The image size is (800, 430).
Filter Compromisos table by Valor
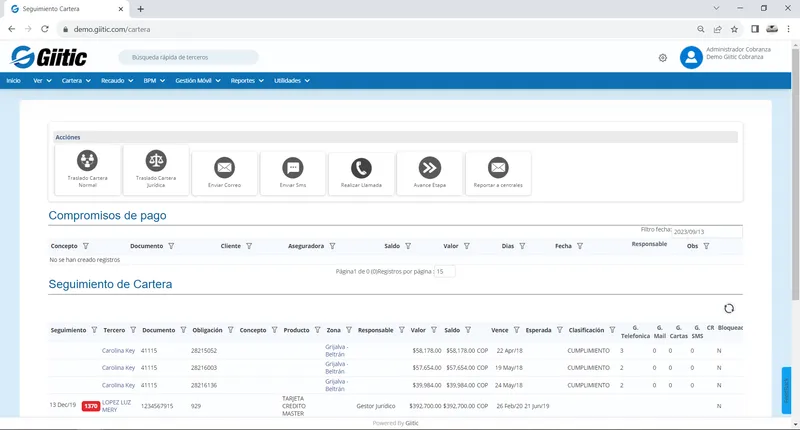tap(466, 246)
